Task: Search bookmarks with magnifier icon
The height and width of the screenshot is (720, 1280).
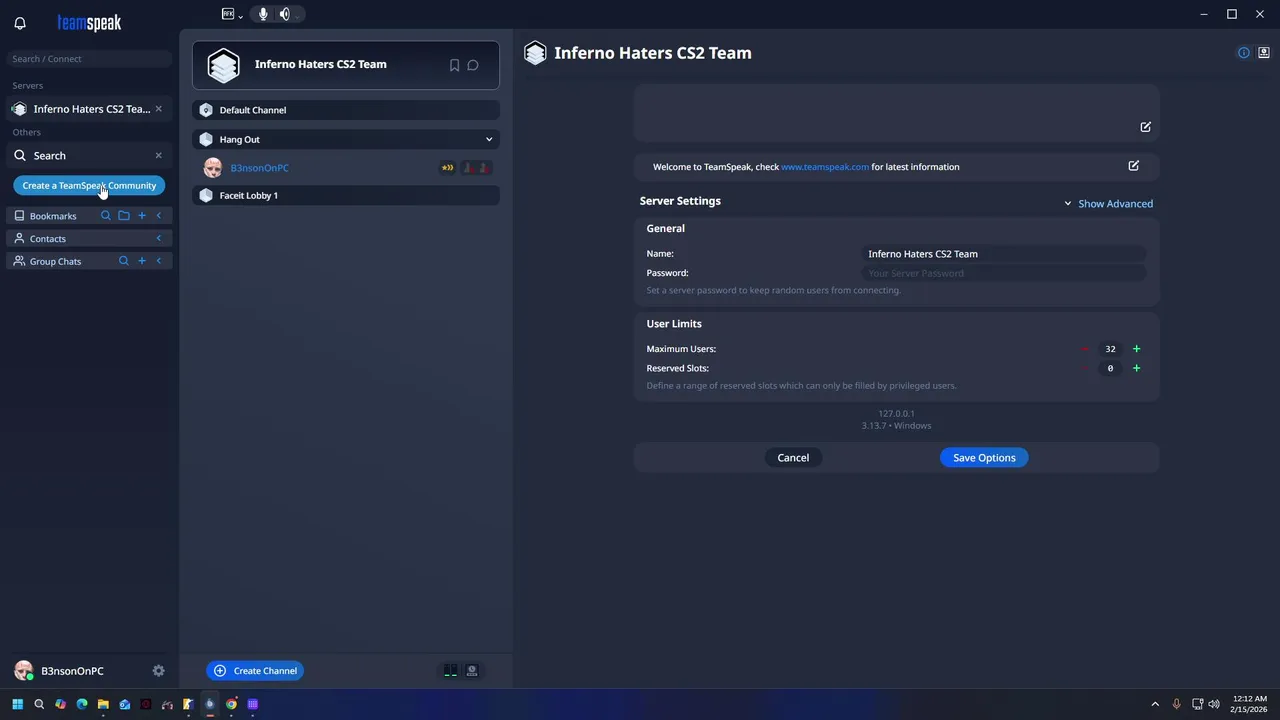Action: point(106,216)
